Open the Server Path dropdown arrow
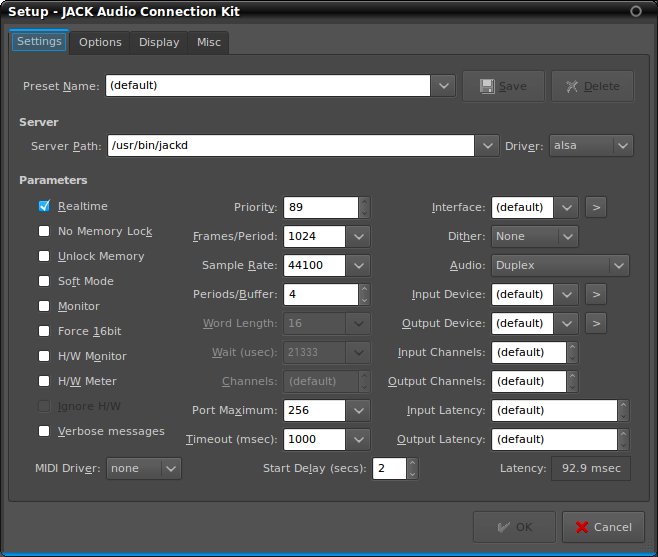Screen dimensions: 658x557 pos(487,146)
